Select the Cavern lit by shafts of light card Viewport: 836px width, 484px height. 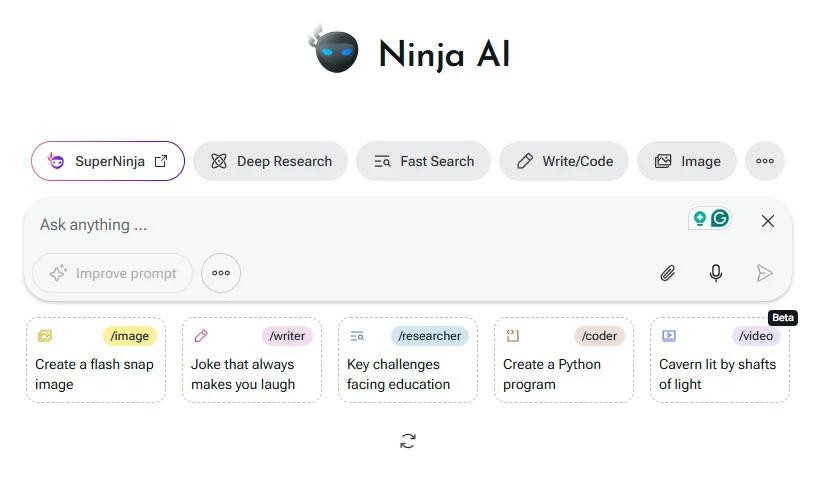click(x=720, y=360)
